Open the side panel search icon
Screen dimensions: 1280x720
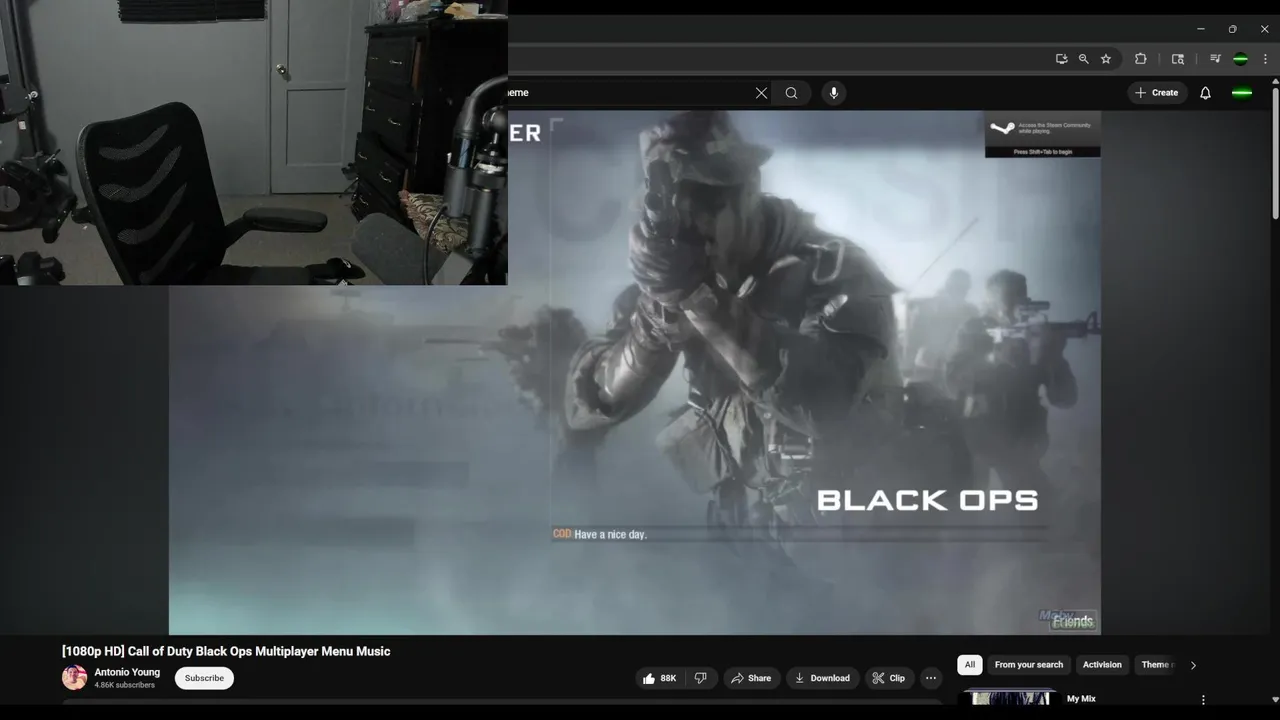tap(1178, 59)
